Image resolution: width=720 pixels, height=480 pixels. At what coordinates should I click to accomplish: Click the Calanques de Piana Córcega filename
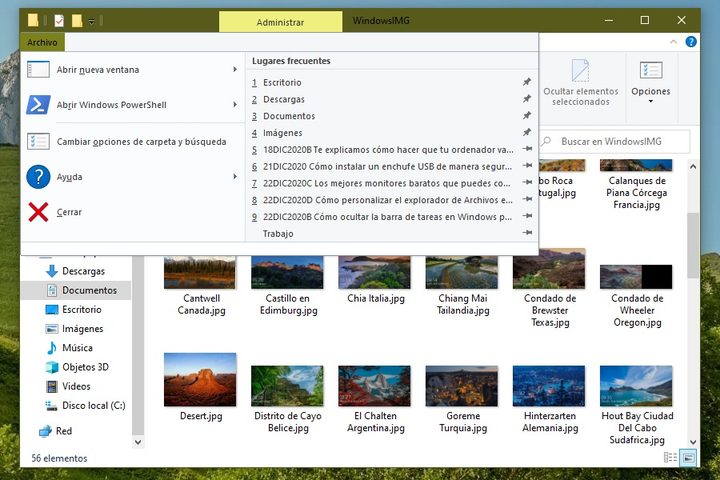point(637,192)
